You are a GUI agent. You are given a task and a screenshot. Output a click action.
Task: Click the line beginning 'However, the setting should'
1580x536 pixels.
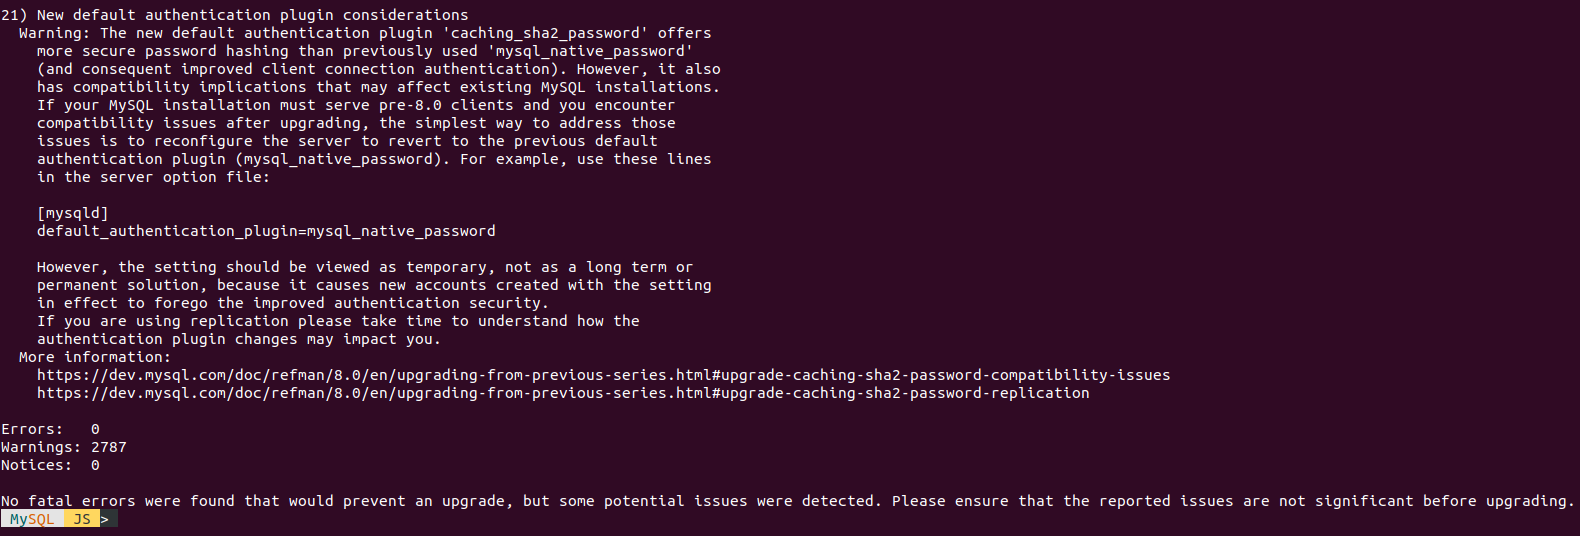pyautogui.click(x=365, y=267)
